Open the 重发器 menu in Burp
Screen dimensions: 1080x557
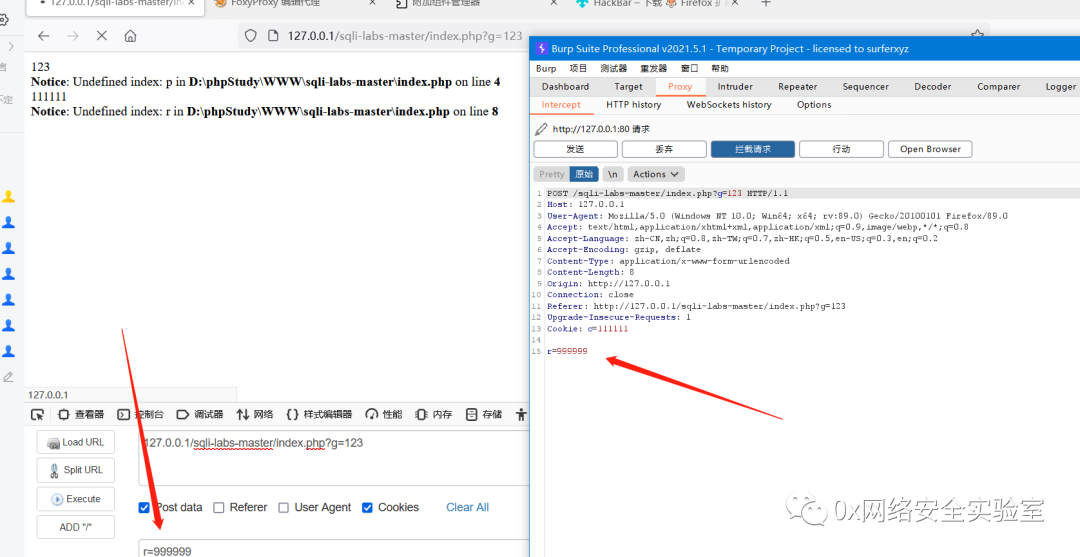(x=654, y=68)
